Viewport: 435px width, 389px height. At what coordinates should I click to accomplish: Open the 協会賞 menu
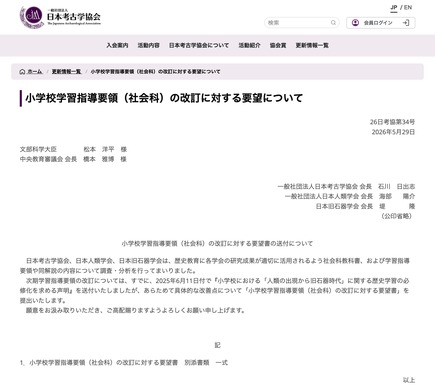278,45
